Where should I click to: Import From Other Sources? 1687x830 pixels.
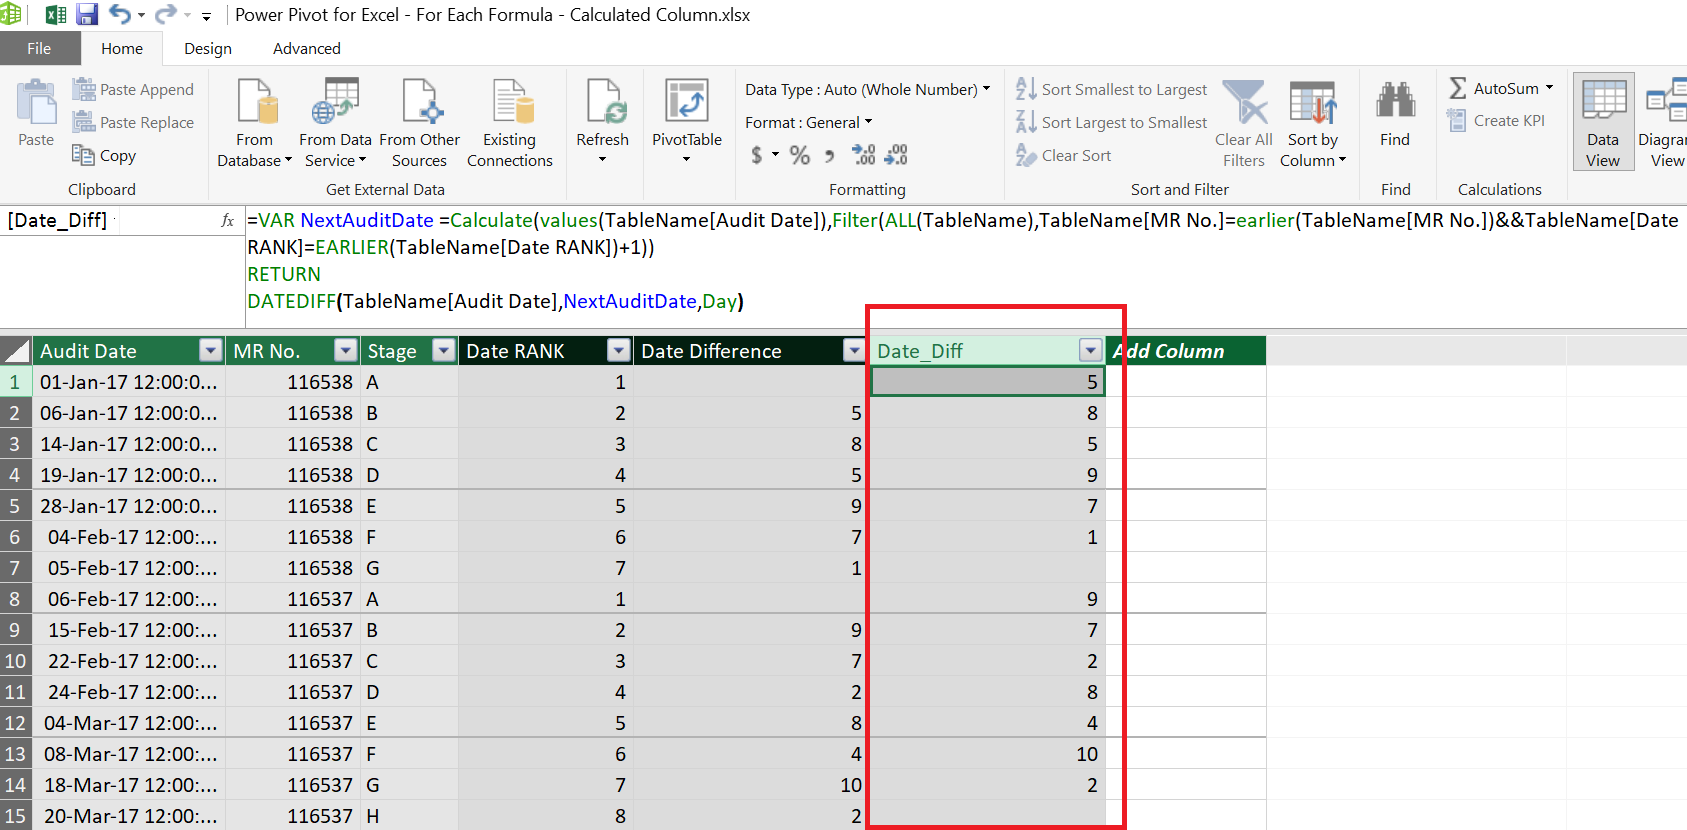419,123
